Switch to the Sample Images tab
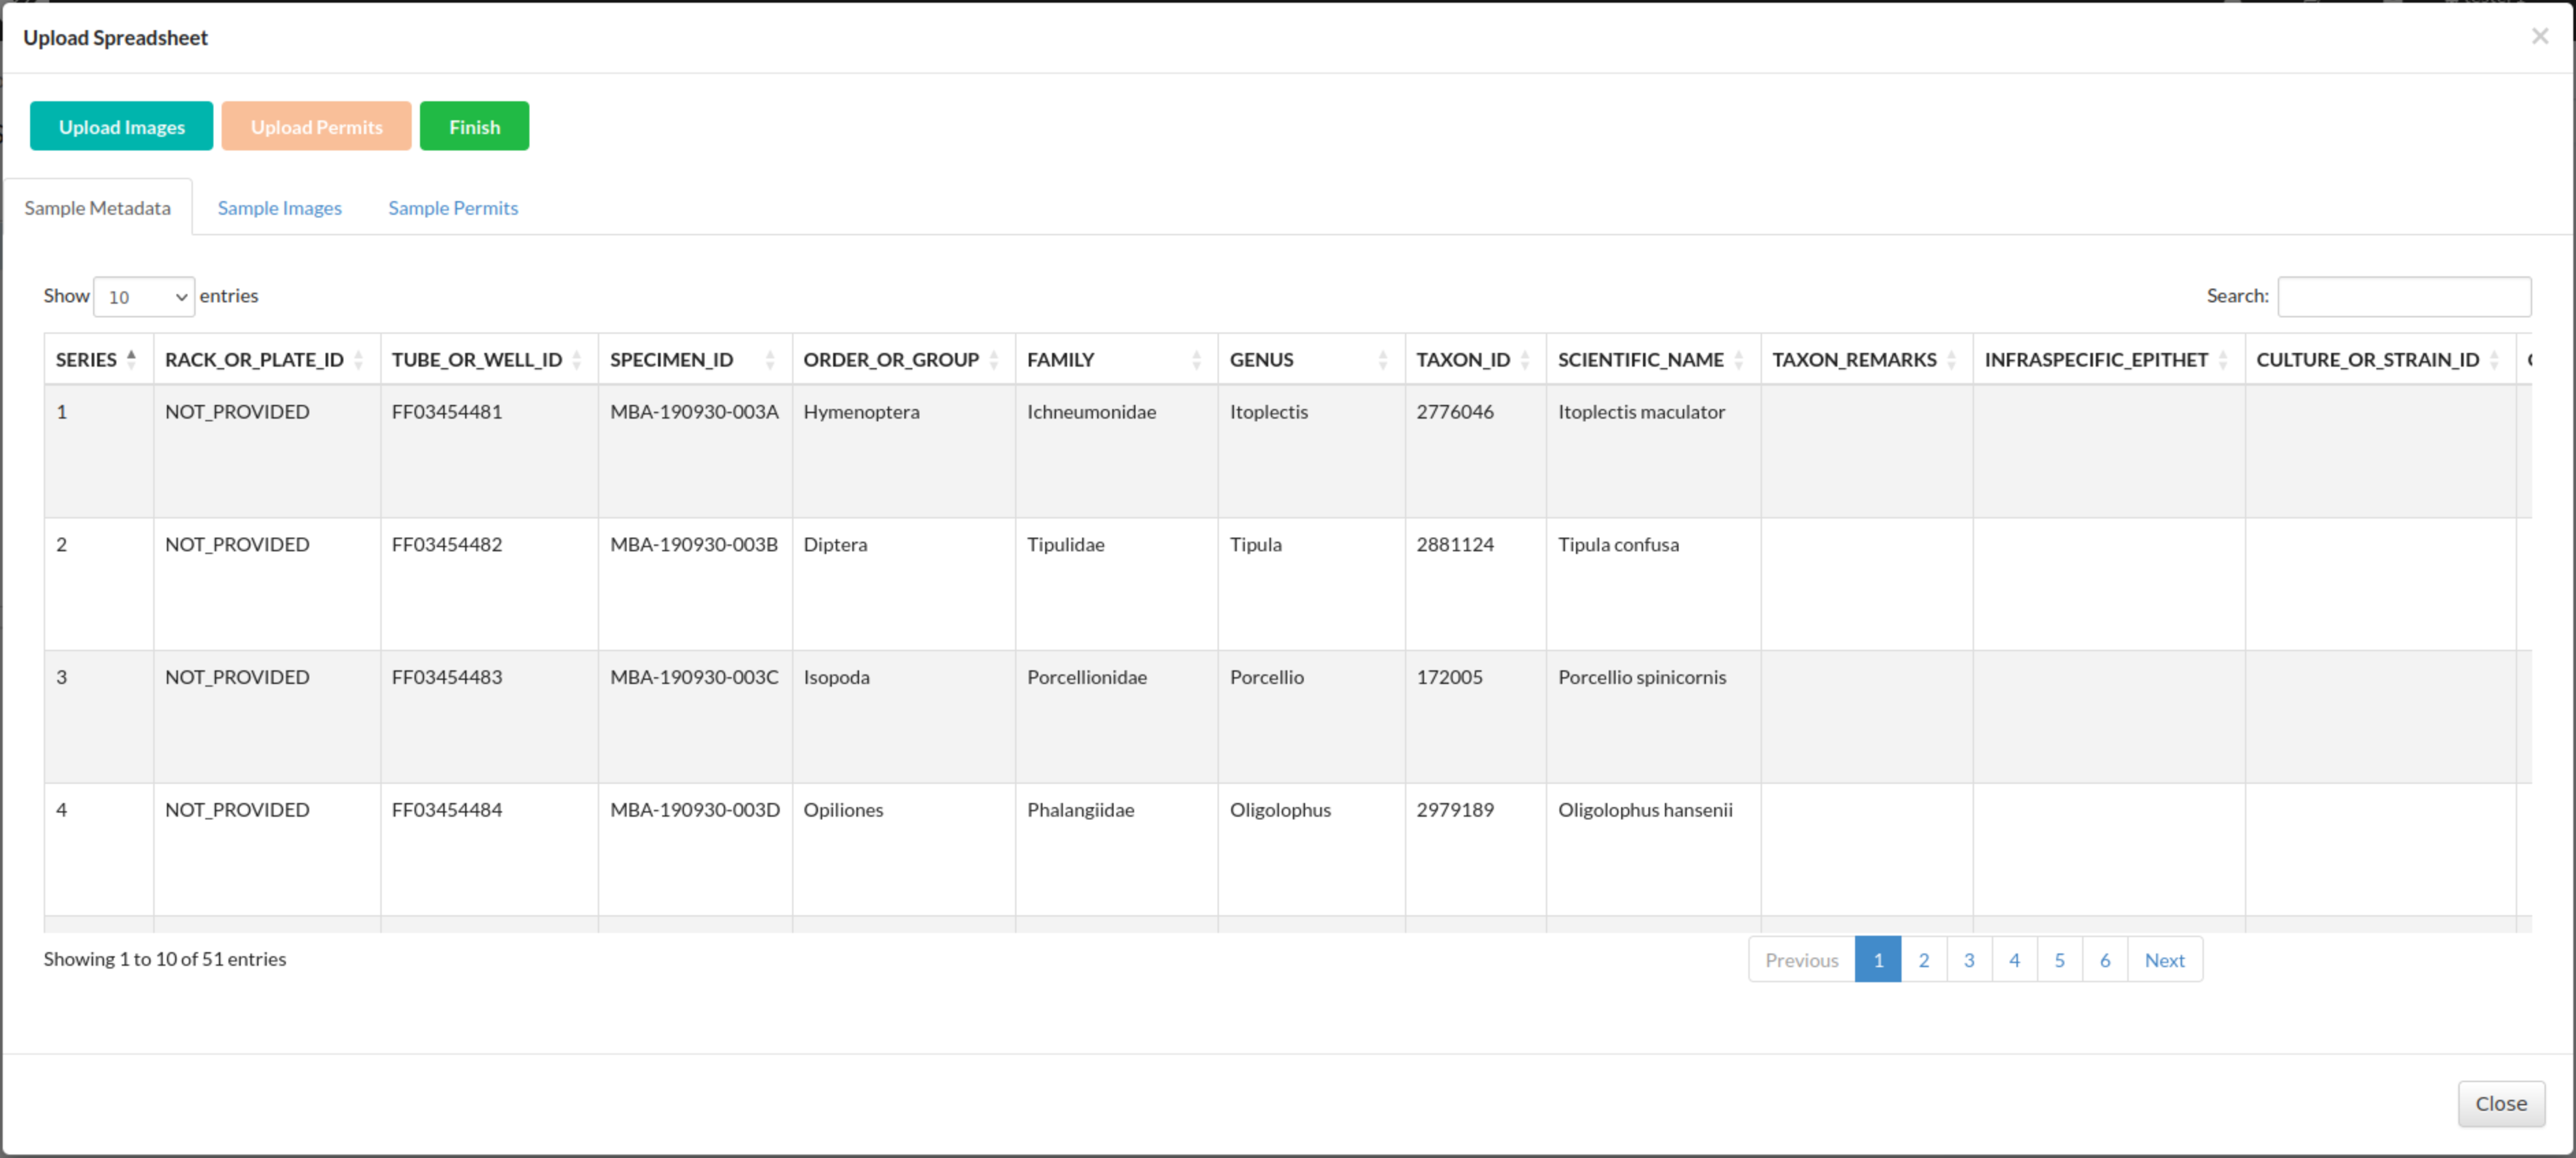2576x1158 pixels. coord(280,207)
